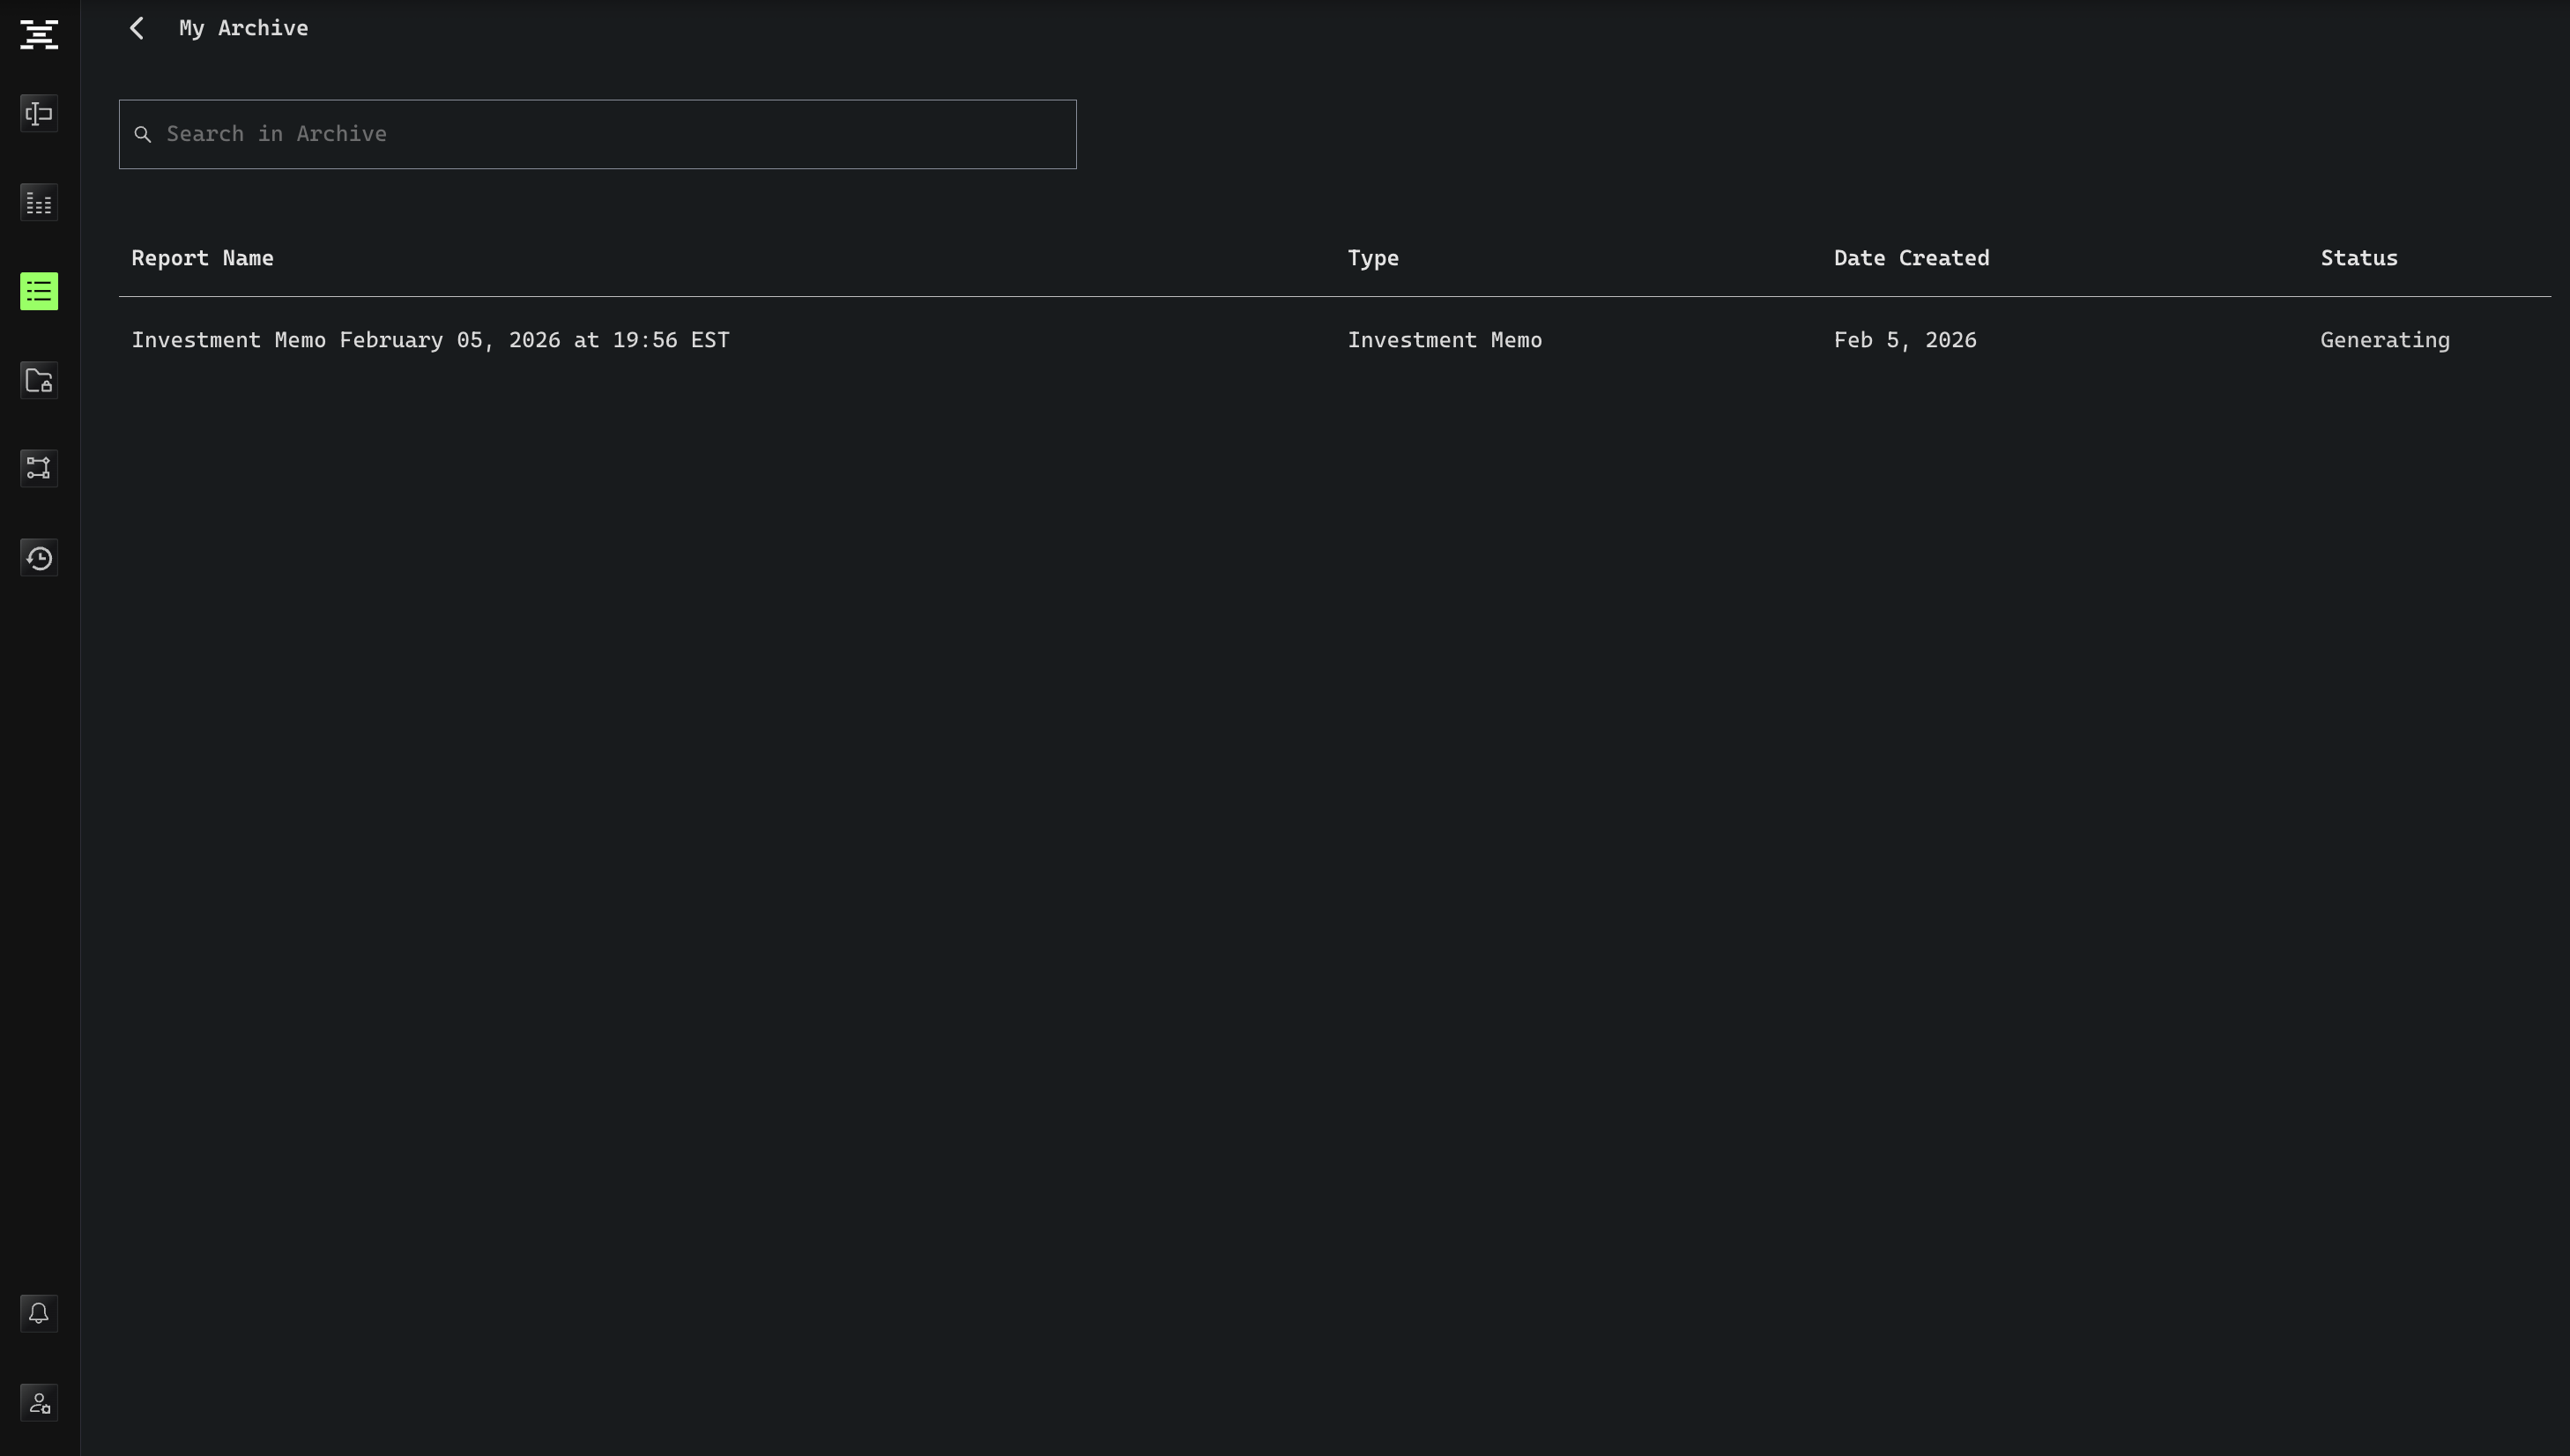Screen dimensions: 2570x1456
Task: Sort by Date Created column header
Action: pyautogui.click(x=1911, y=258)
